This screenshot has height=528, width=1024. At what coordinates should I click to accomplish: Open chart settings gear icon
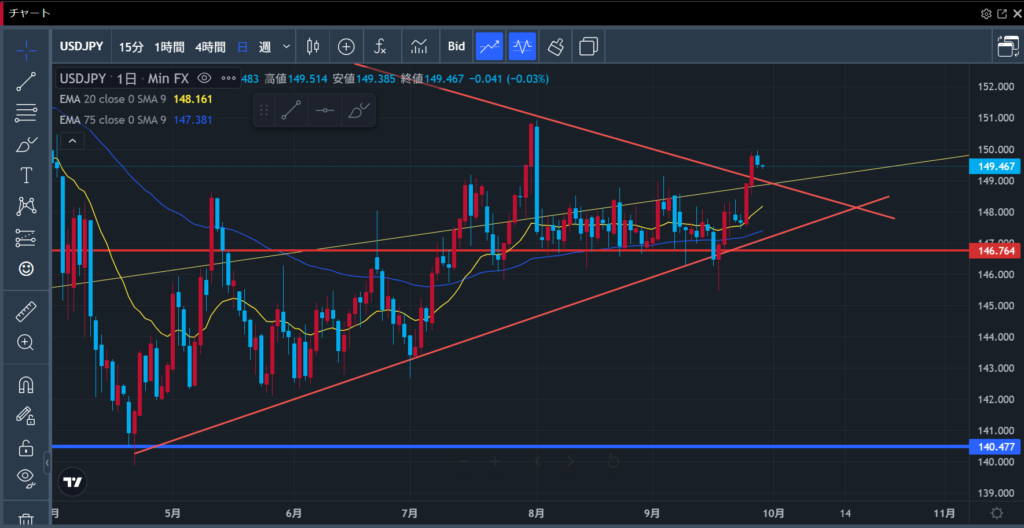click(x=986, y=13)
